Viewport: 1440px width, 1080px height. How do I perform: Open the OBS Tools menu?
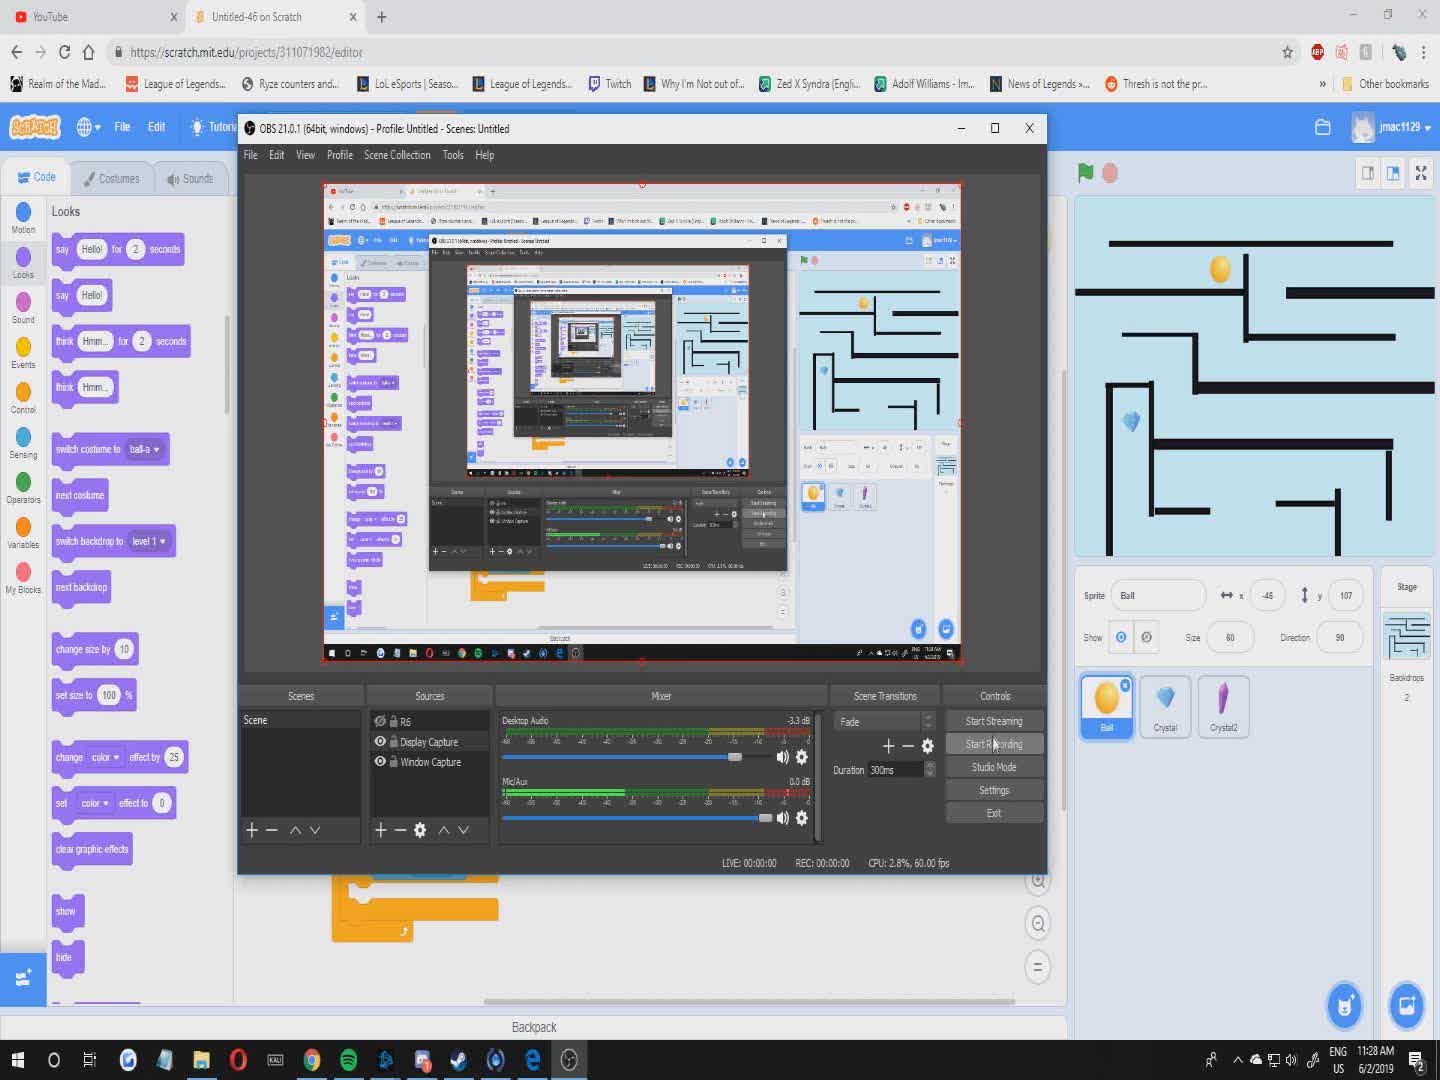pyautogui.click(x=453, y=155)
